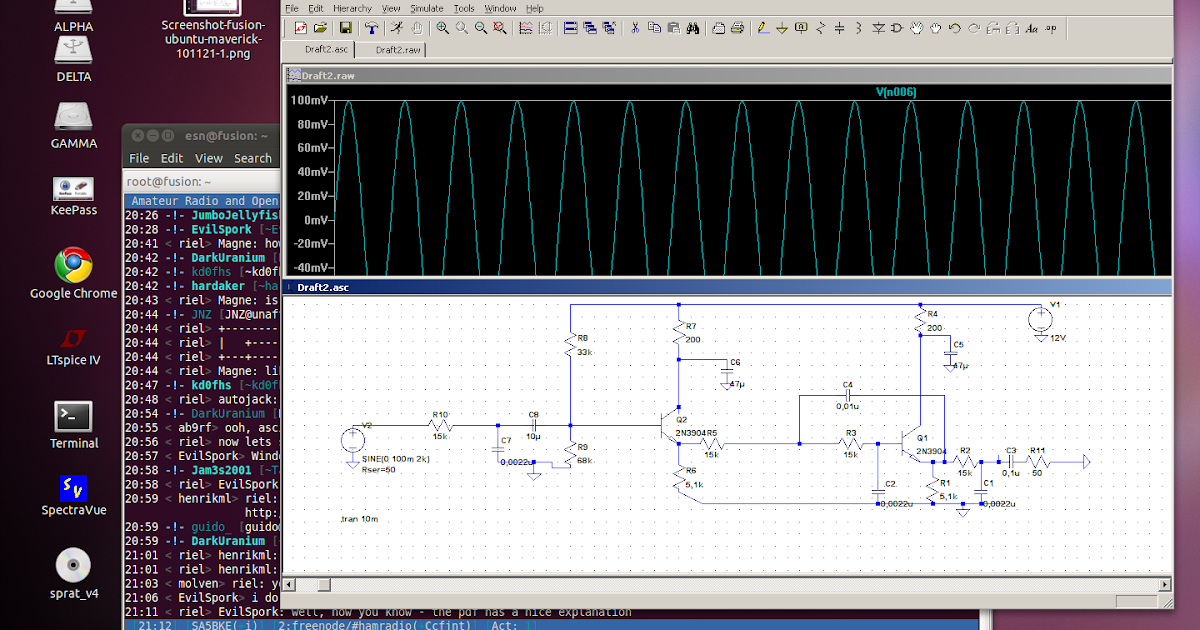Place a Ground symbol
This screenshot has height=630, width=1200.
(782, 28)
